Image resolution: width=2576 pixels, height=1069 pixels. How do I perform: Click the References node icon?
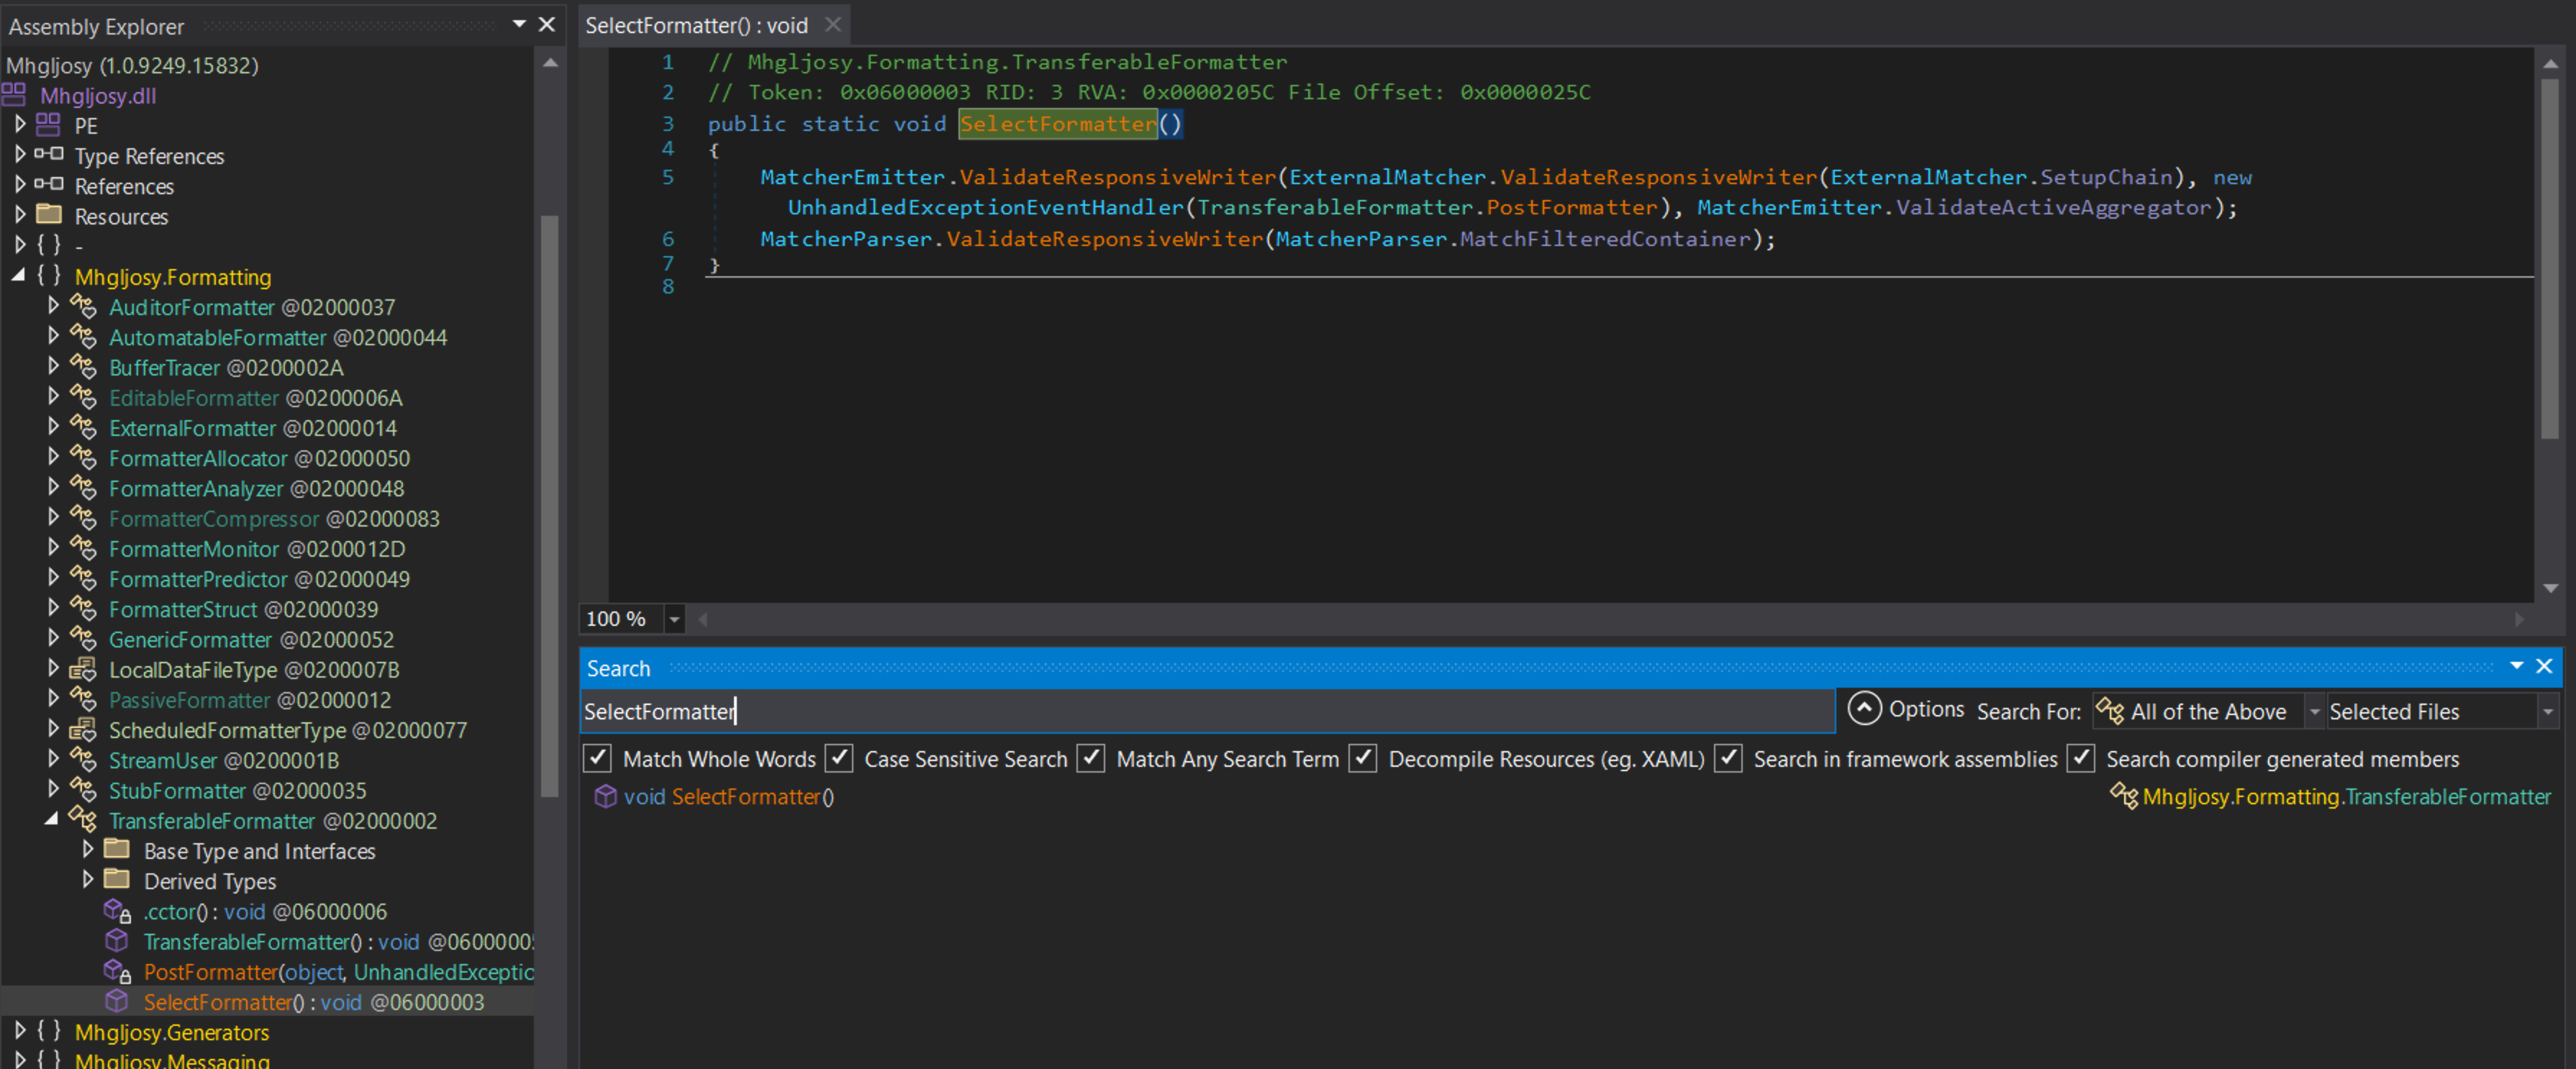49,185
